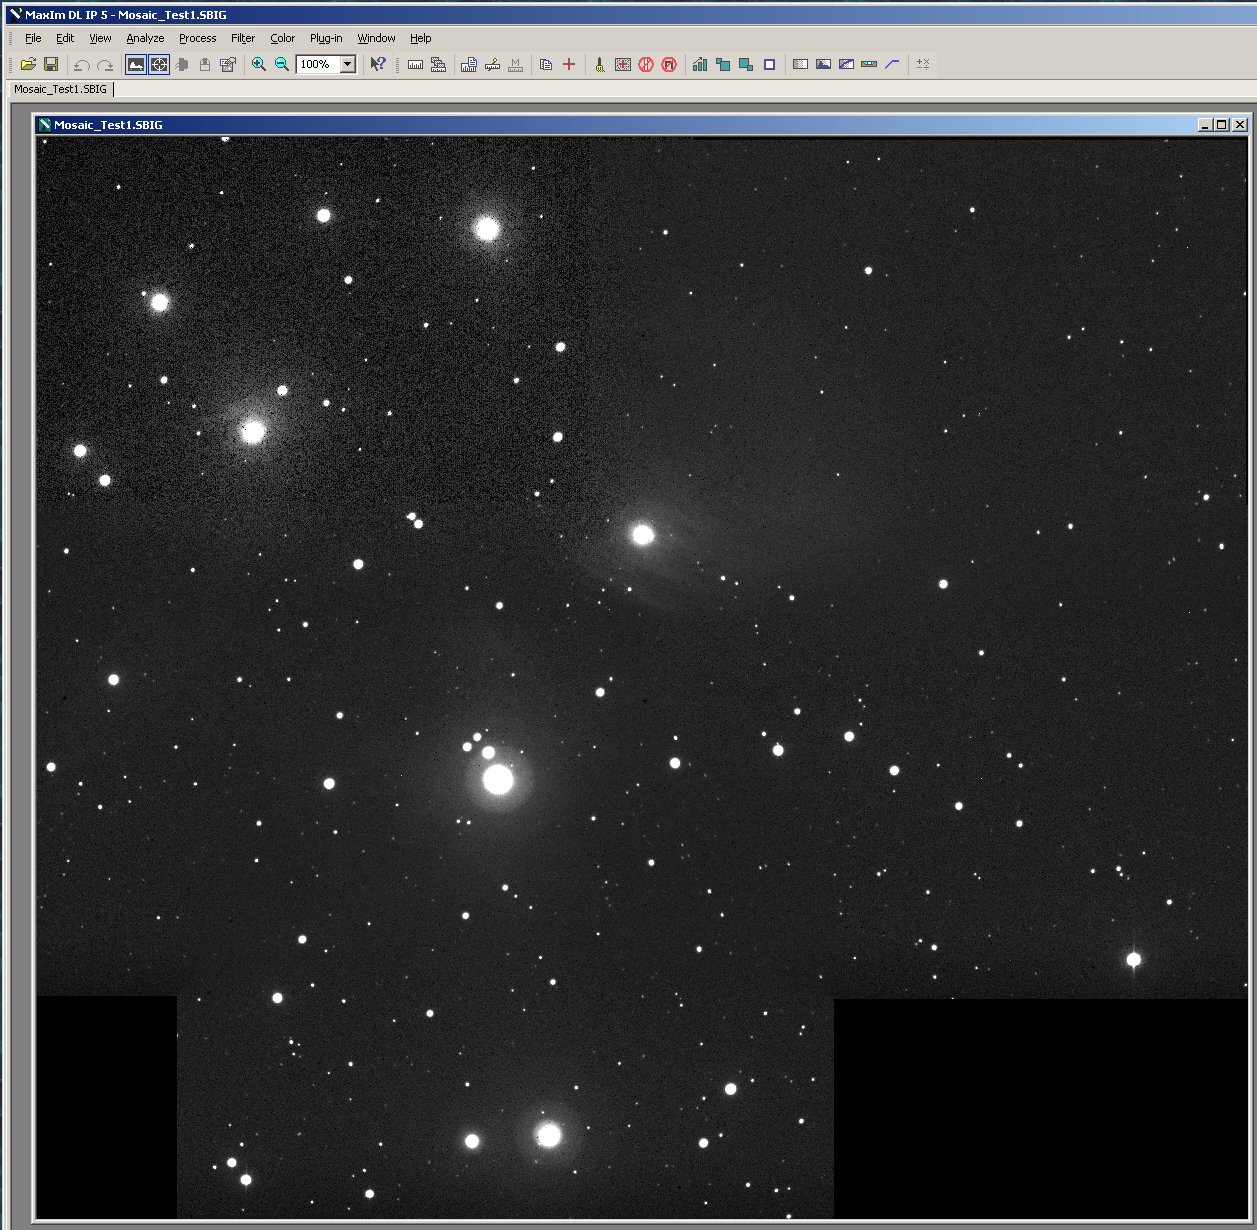
Task: Click the 100% zoom level field
Action: 318,64
